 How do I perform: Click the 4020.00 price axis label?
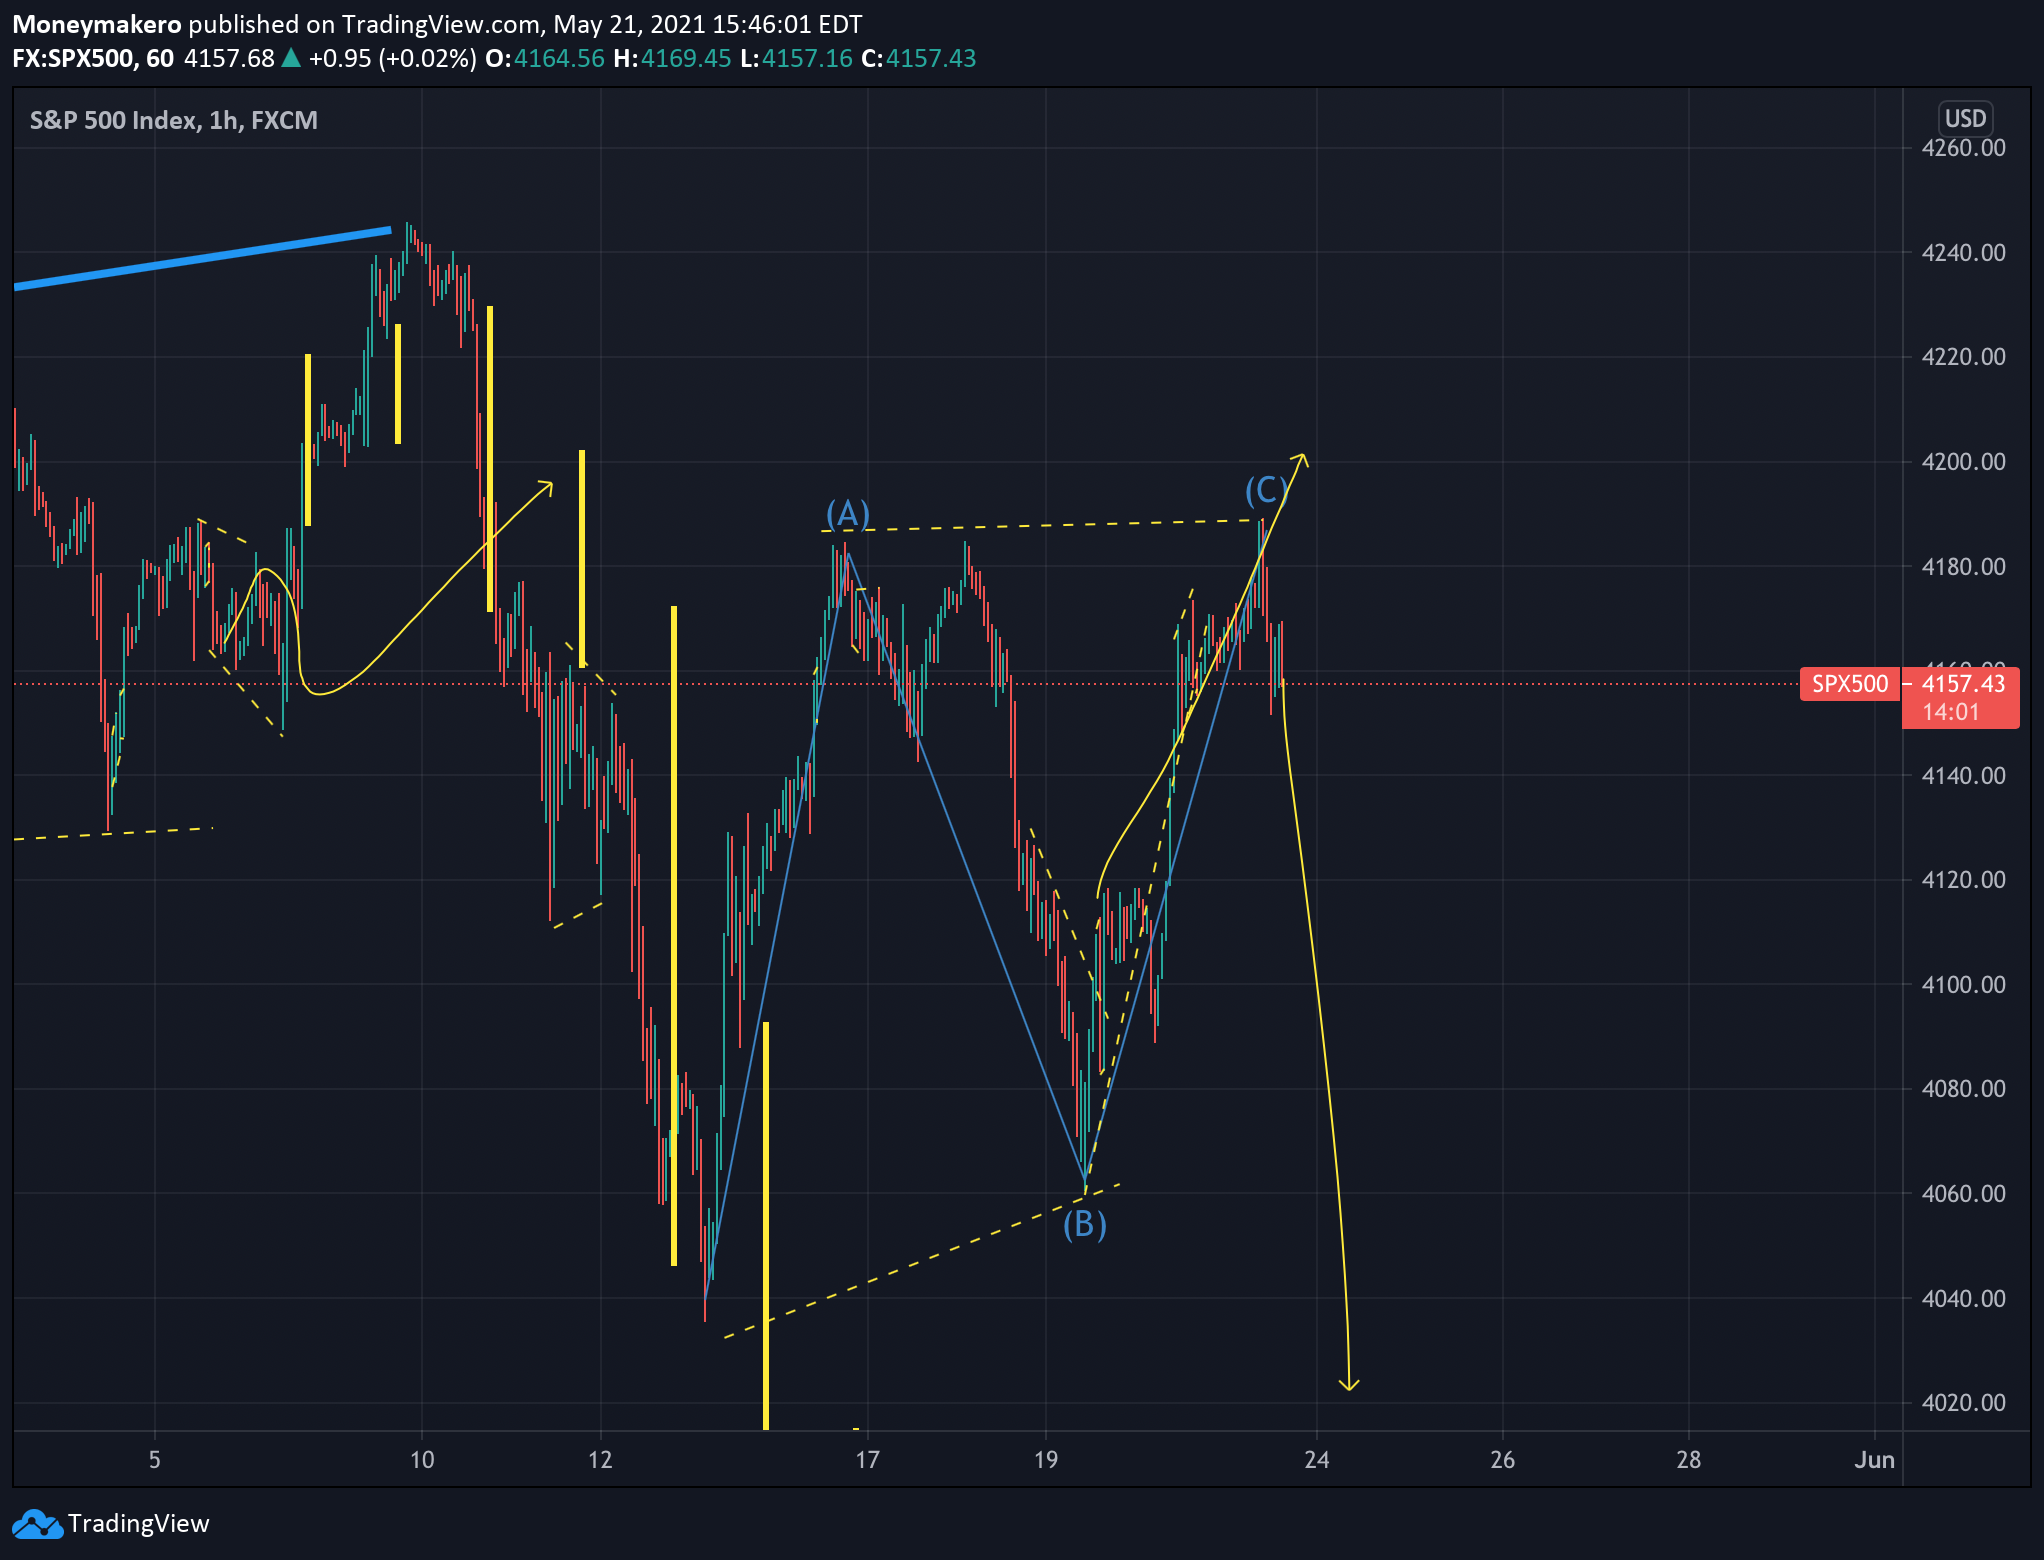pyautogui.click(x=1963, y=1402)
